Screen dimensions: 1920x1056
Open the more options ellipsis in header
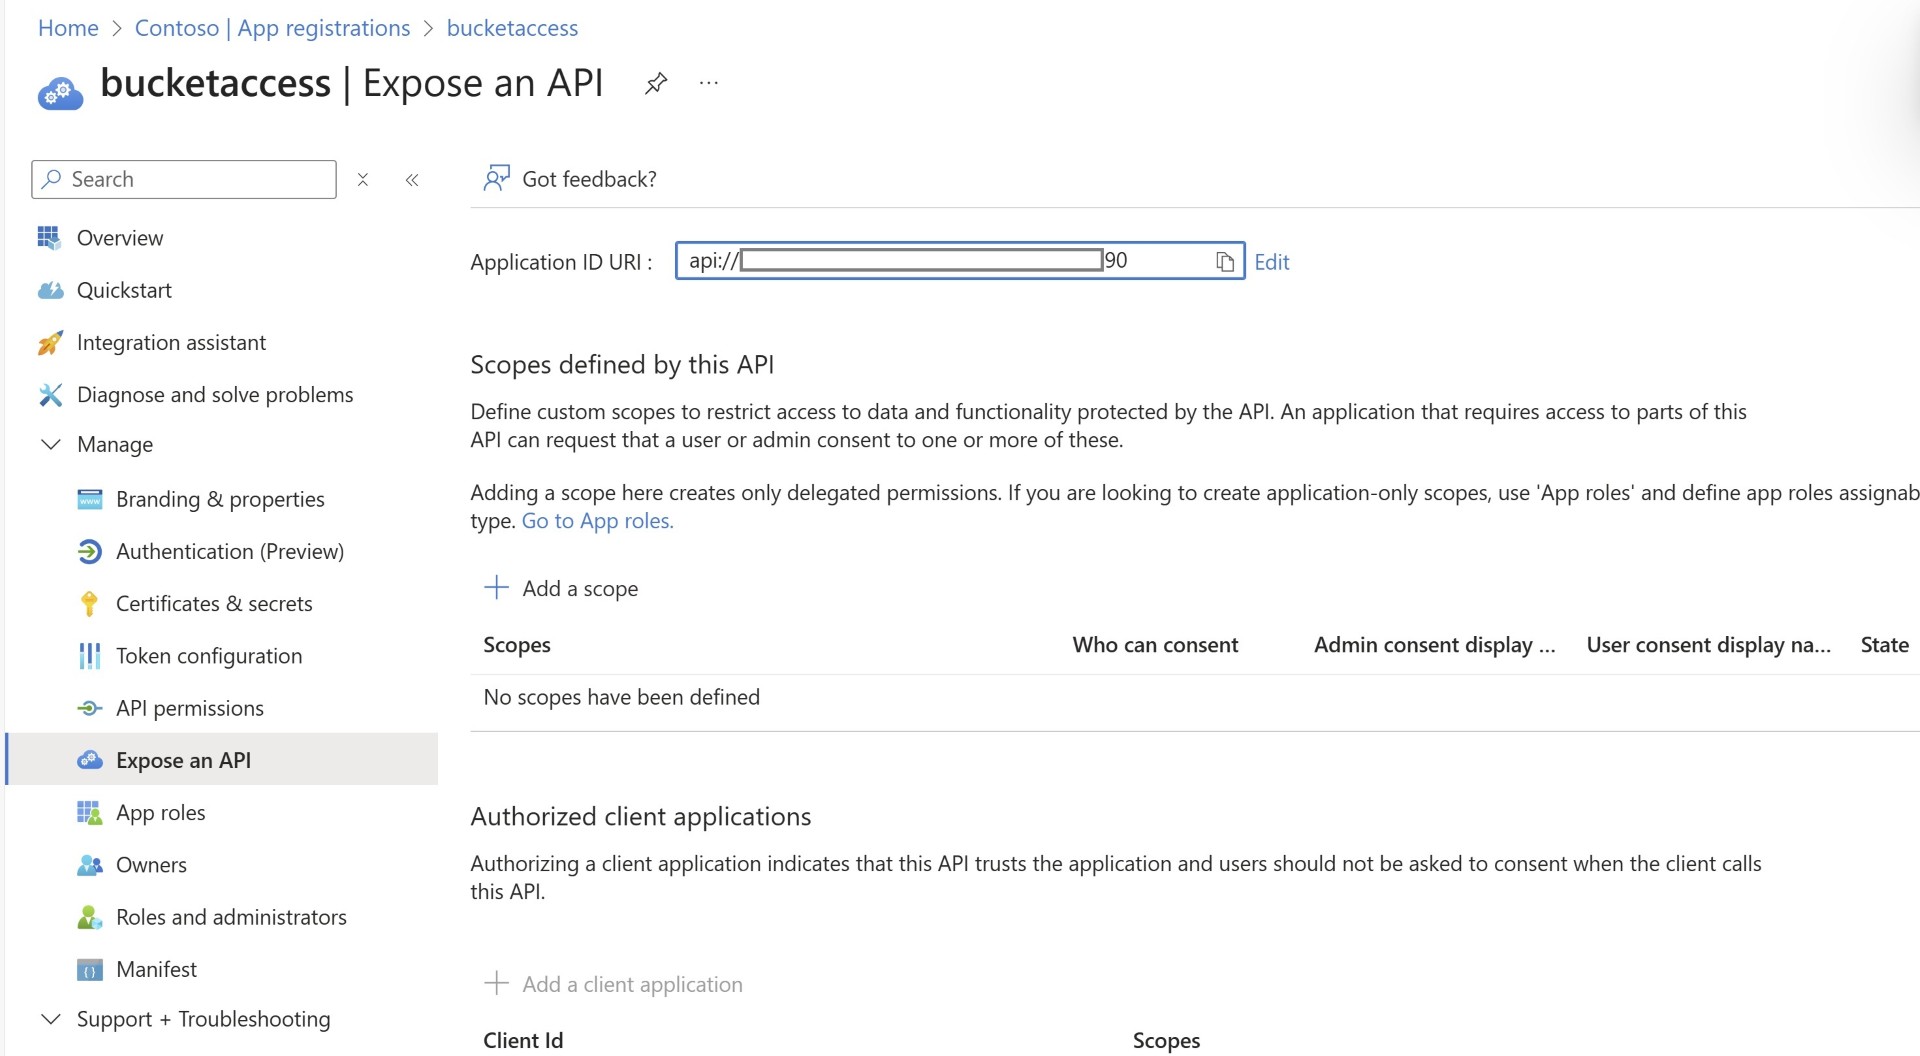[x=709, y=83]
